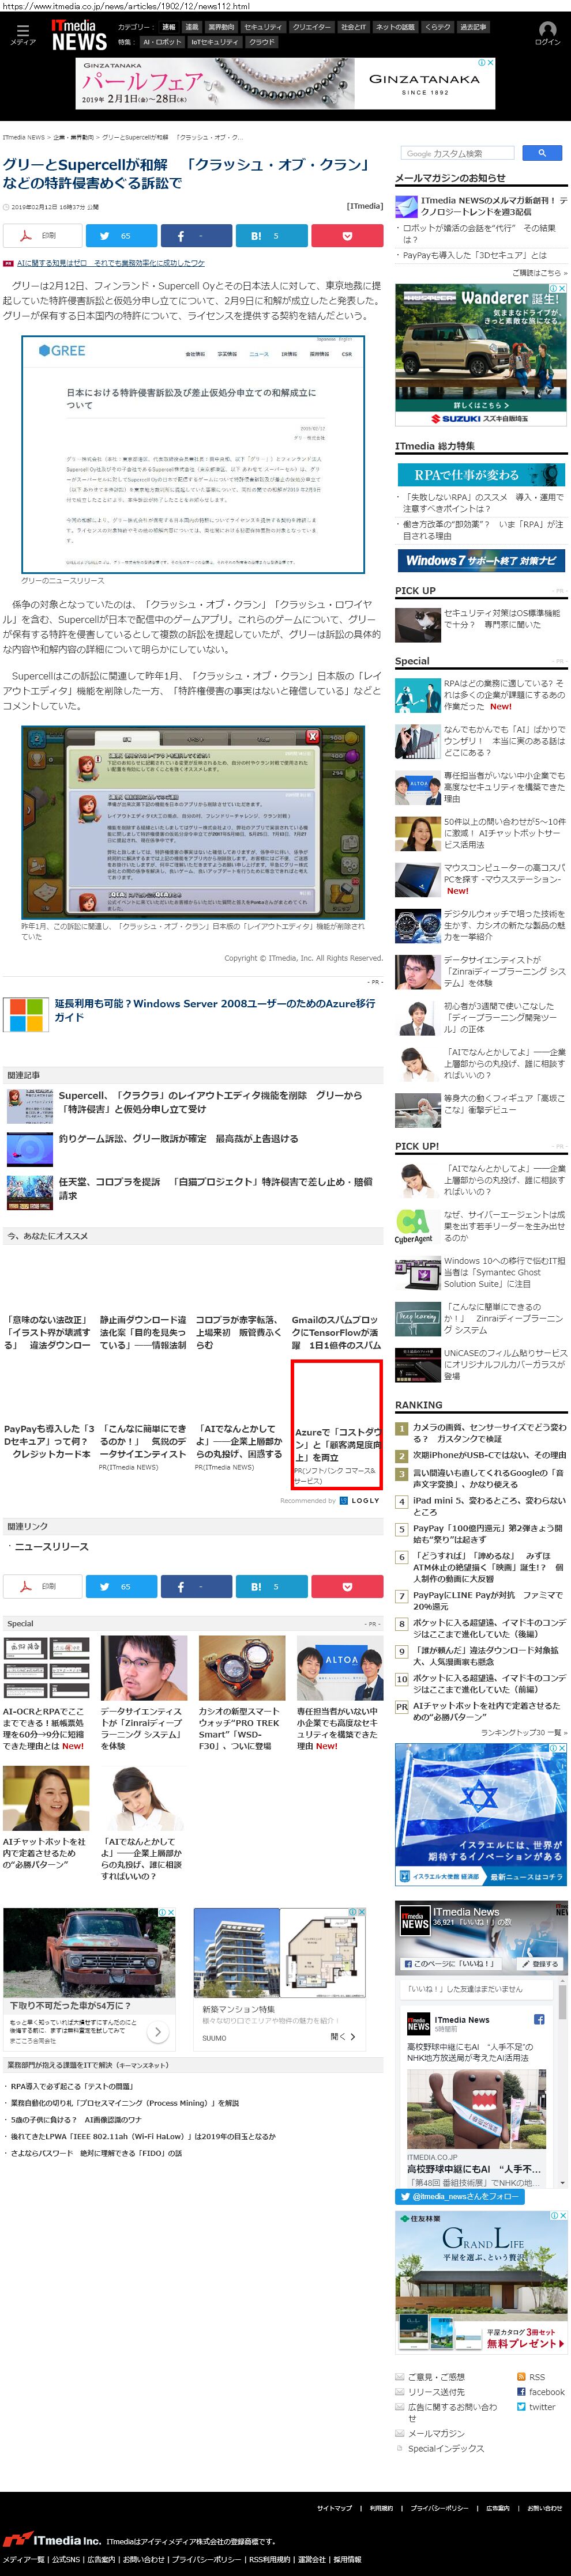
Task: Click ITmedia NEWS breadcrumb link
Action: coord(24,137)
